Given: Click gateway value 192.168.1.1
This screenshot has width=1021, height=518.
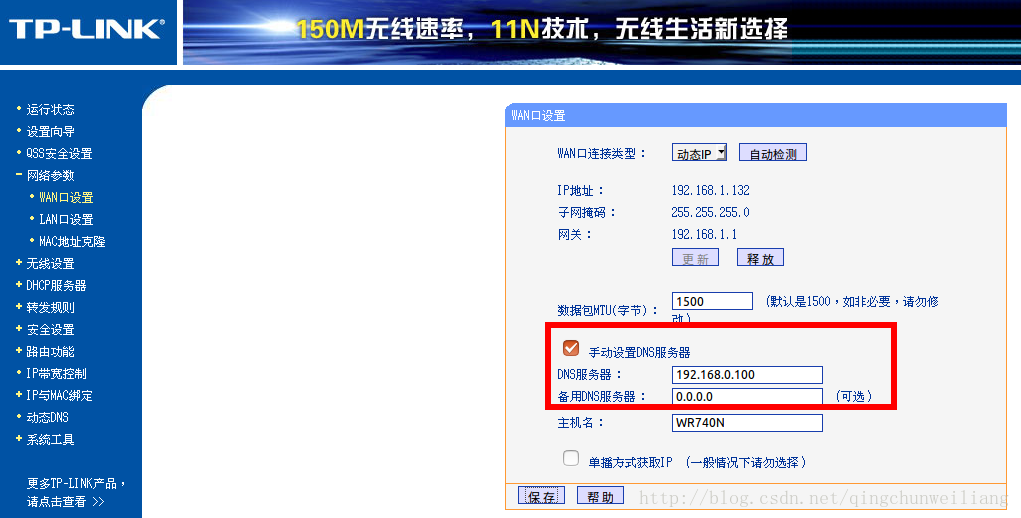Looking at the screenshot, I should [x=705, y=234].
